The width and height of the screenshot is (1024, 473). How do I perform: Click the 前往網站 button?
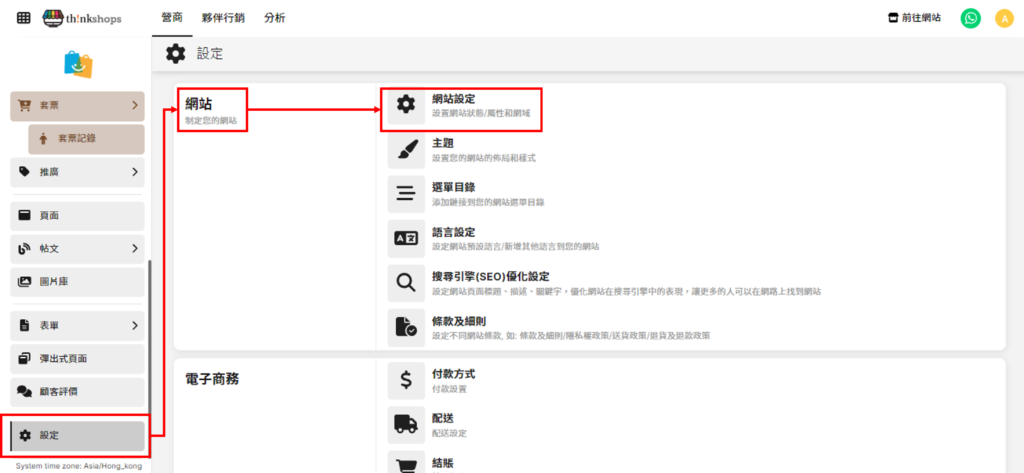914,18
